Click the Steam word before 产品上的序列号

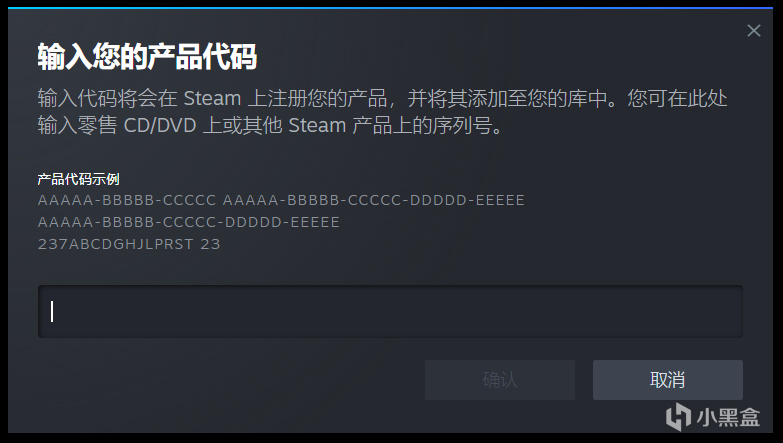click(x=317, y=125)
